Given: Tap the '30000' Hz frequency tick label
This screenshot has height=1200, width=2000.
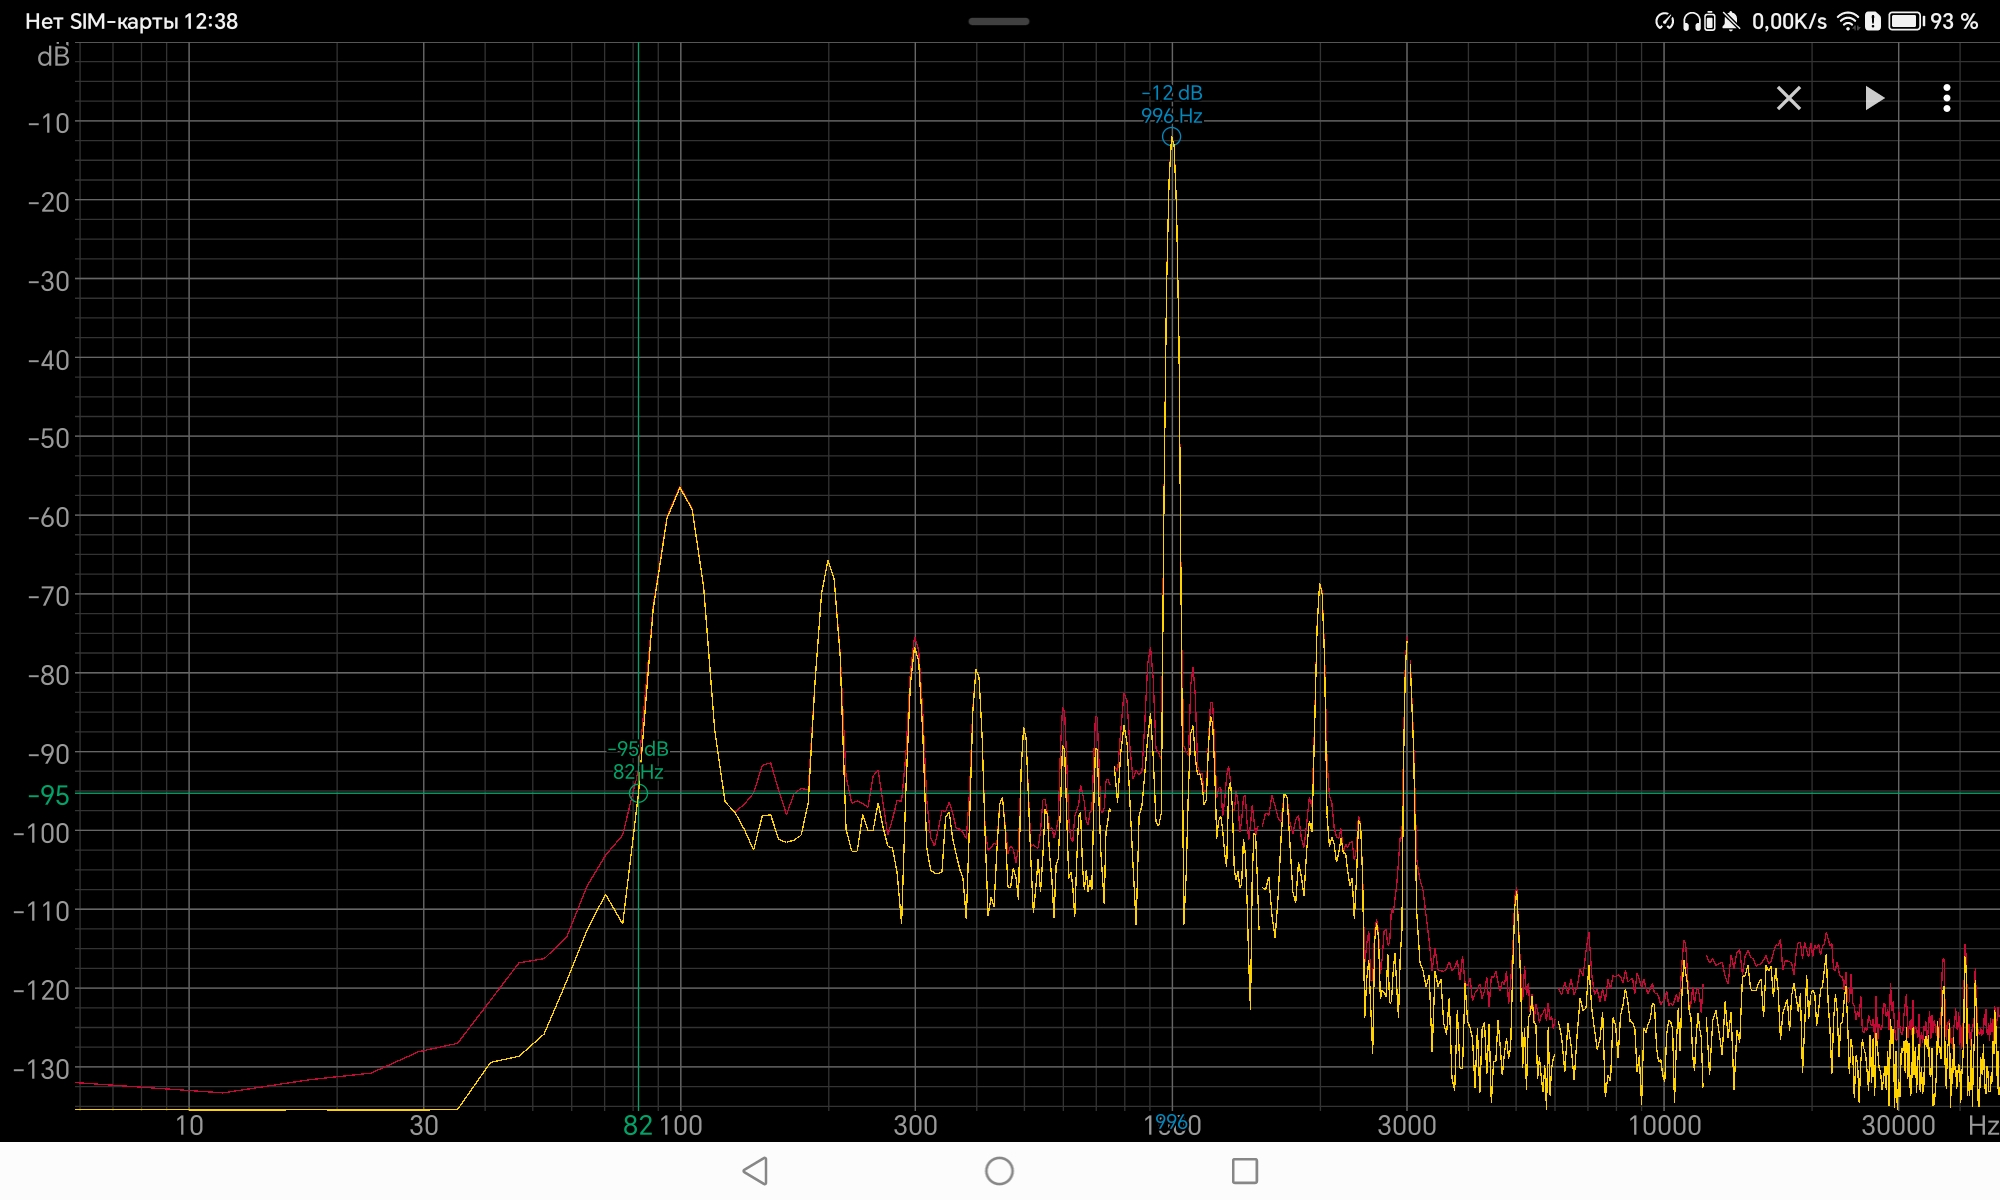Looking at the screenshot, I should (1898, 1126).
